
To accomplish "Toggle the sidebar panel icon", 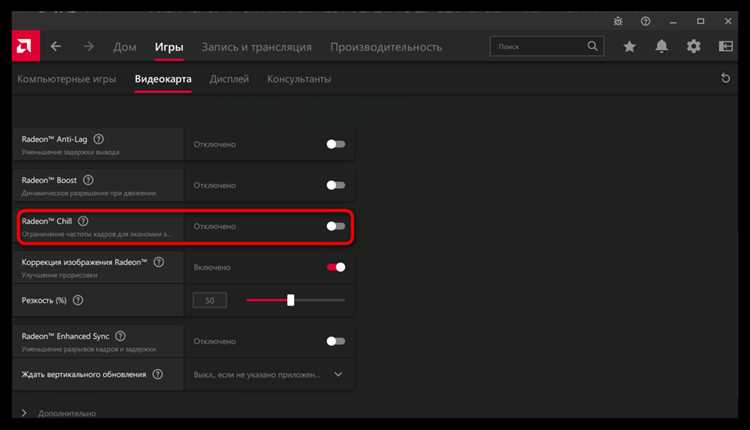I will pos(726,46).
